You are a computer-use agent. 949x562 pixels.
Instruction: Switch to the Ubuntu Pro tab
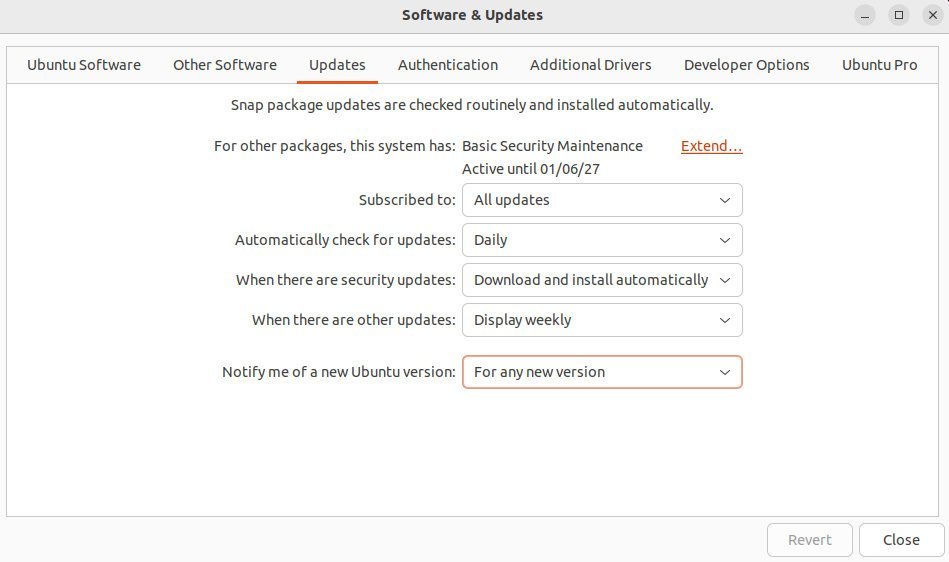[879, 65]
